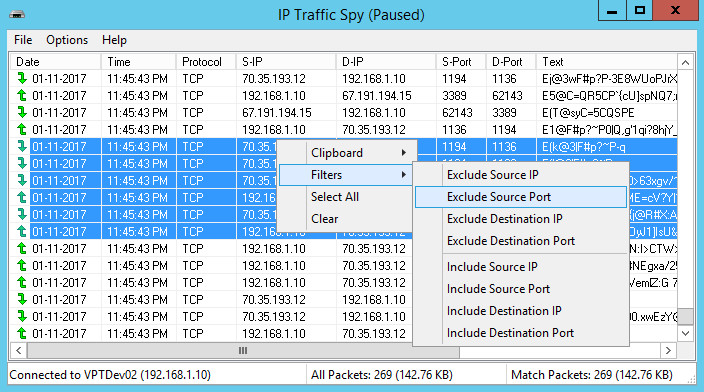Screen dimensions: 704x392
Task: Click the green arrow icon on the last visible row
Action: point(22,333)
